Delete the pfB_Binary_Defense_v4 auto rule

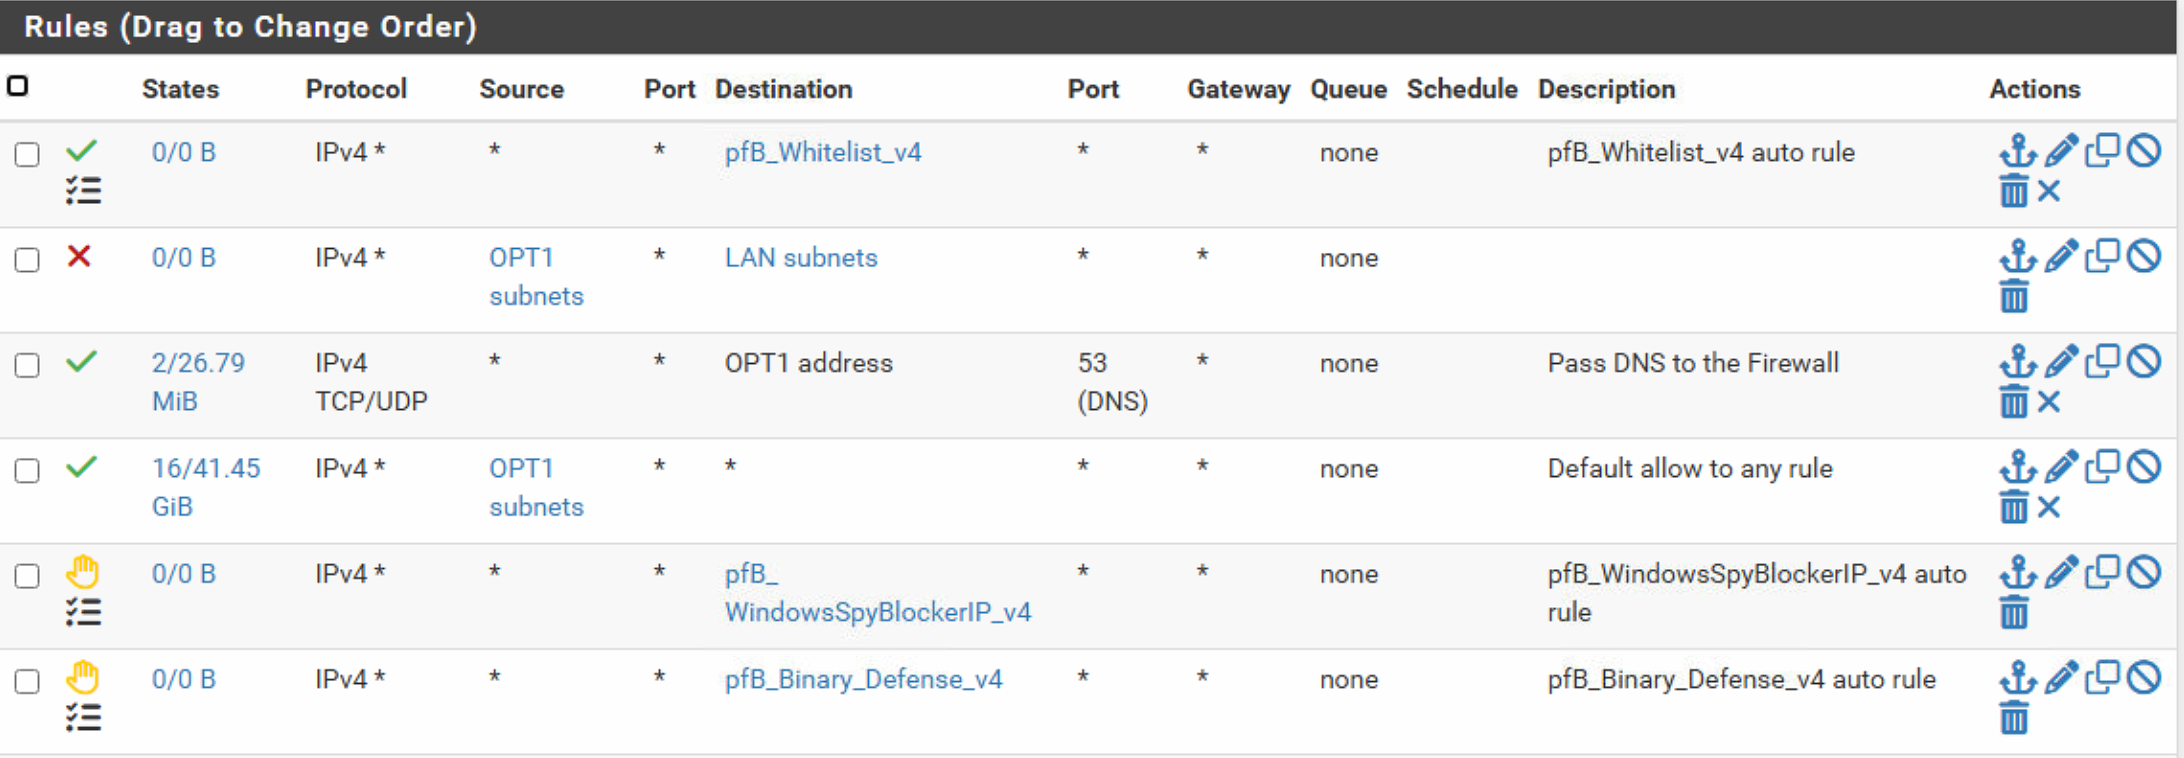[2014, 717]
